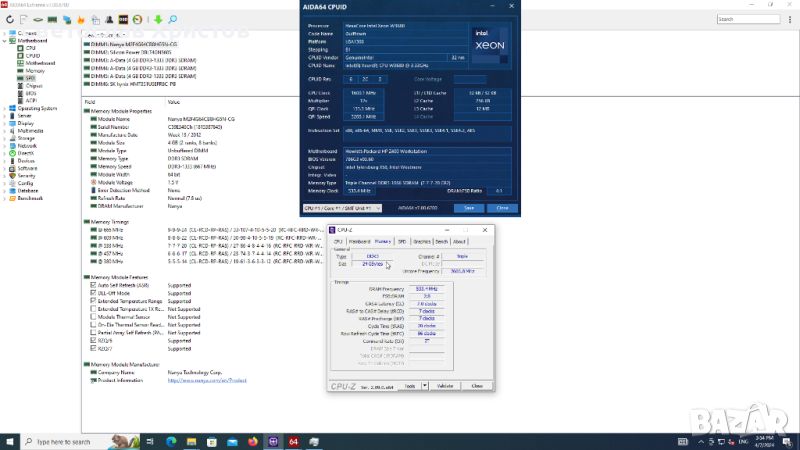Image resolution: width=800 pixels, height=450 pixels.
Task: Click the Report page icon in AIDA64 toolbar
Action: point(24,19)
